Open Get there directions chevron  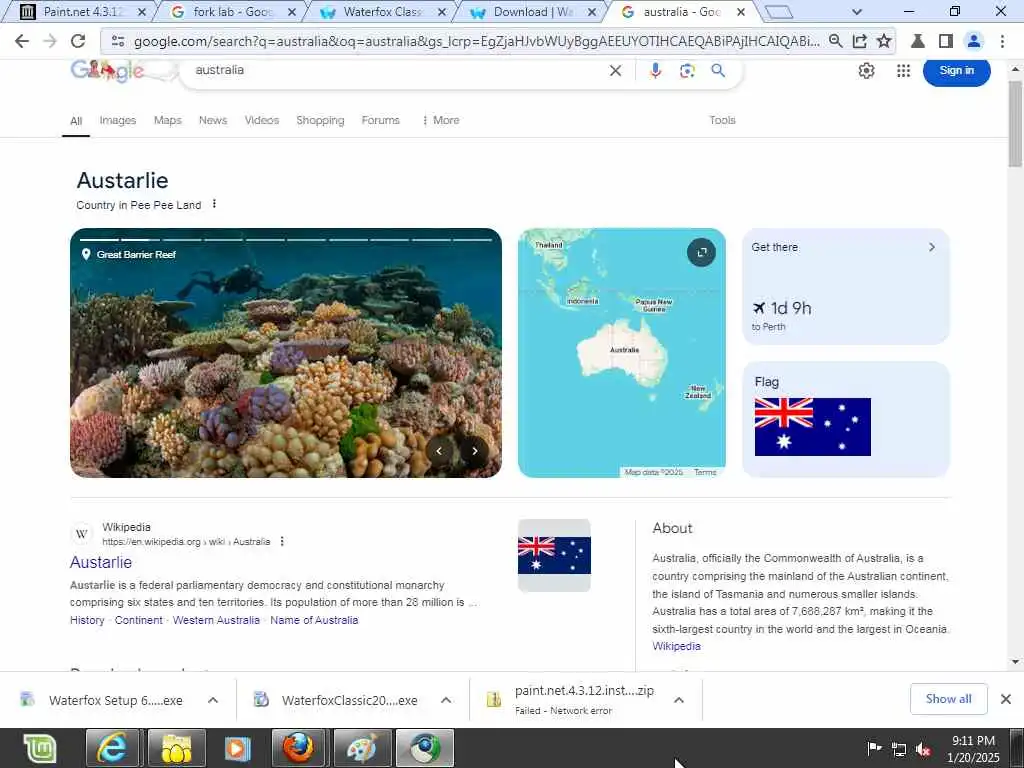[x=932, y=247]
